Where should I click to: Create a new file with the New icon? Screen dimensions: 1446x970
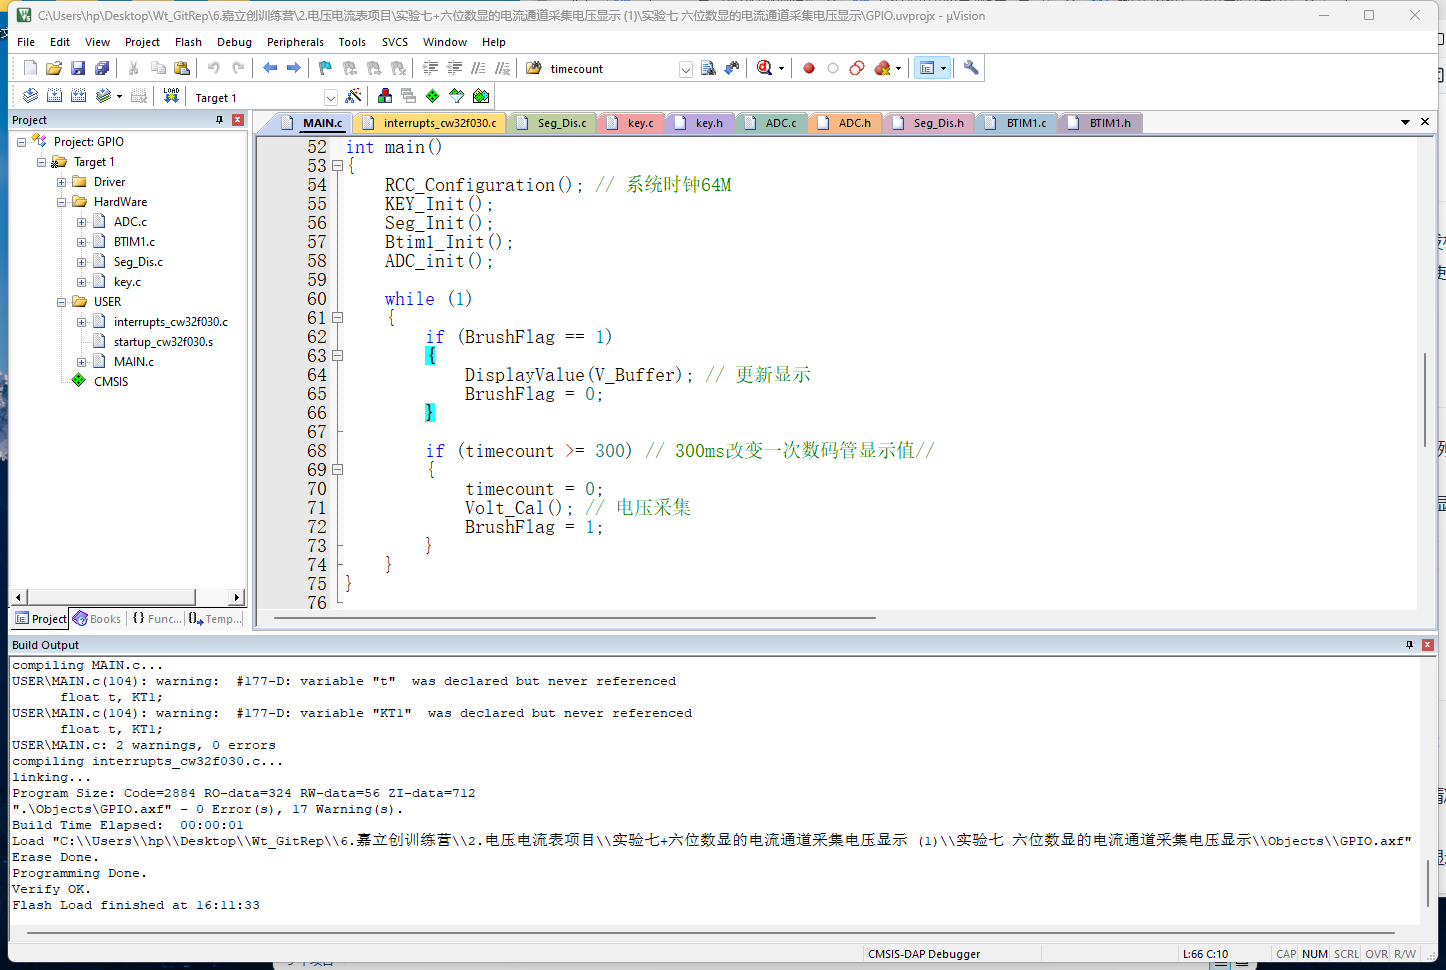[30, 68]
